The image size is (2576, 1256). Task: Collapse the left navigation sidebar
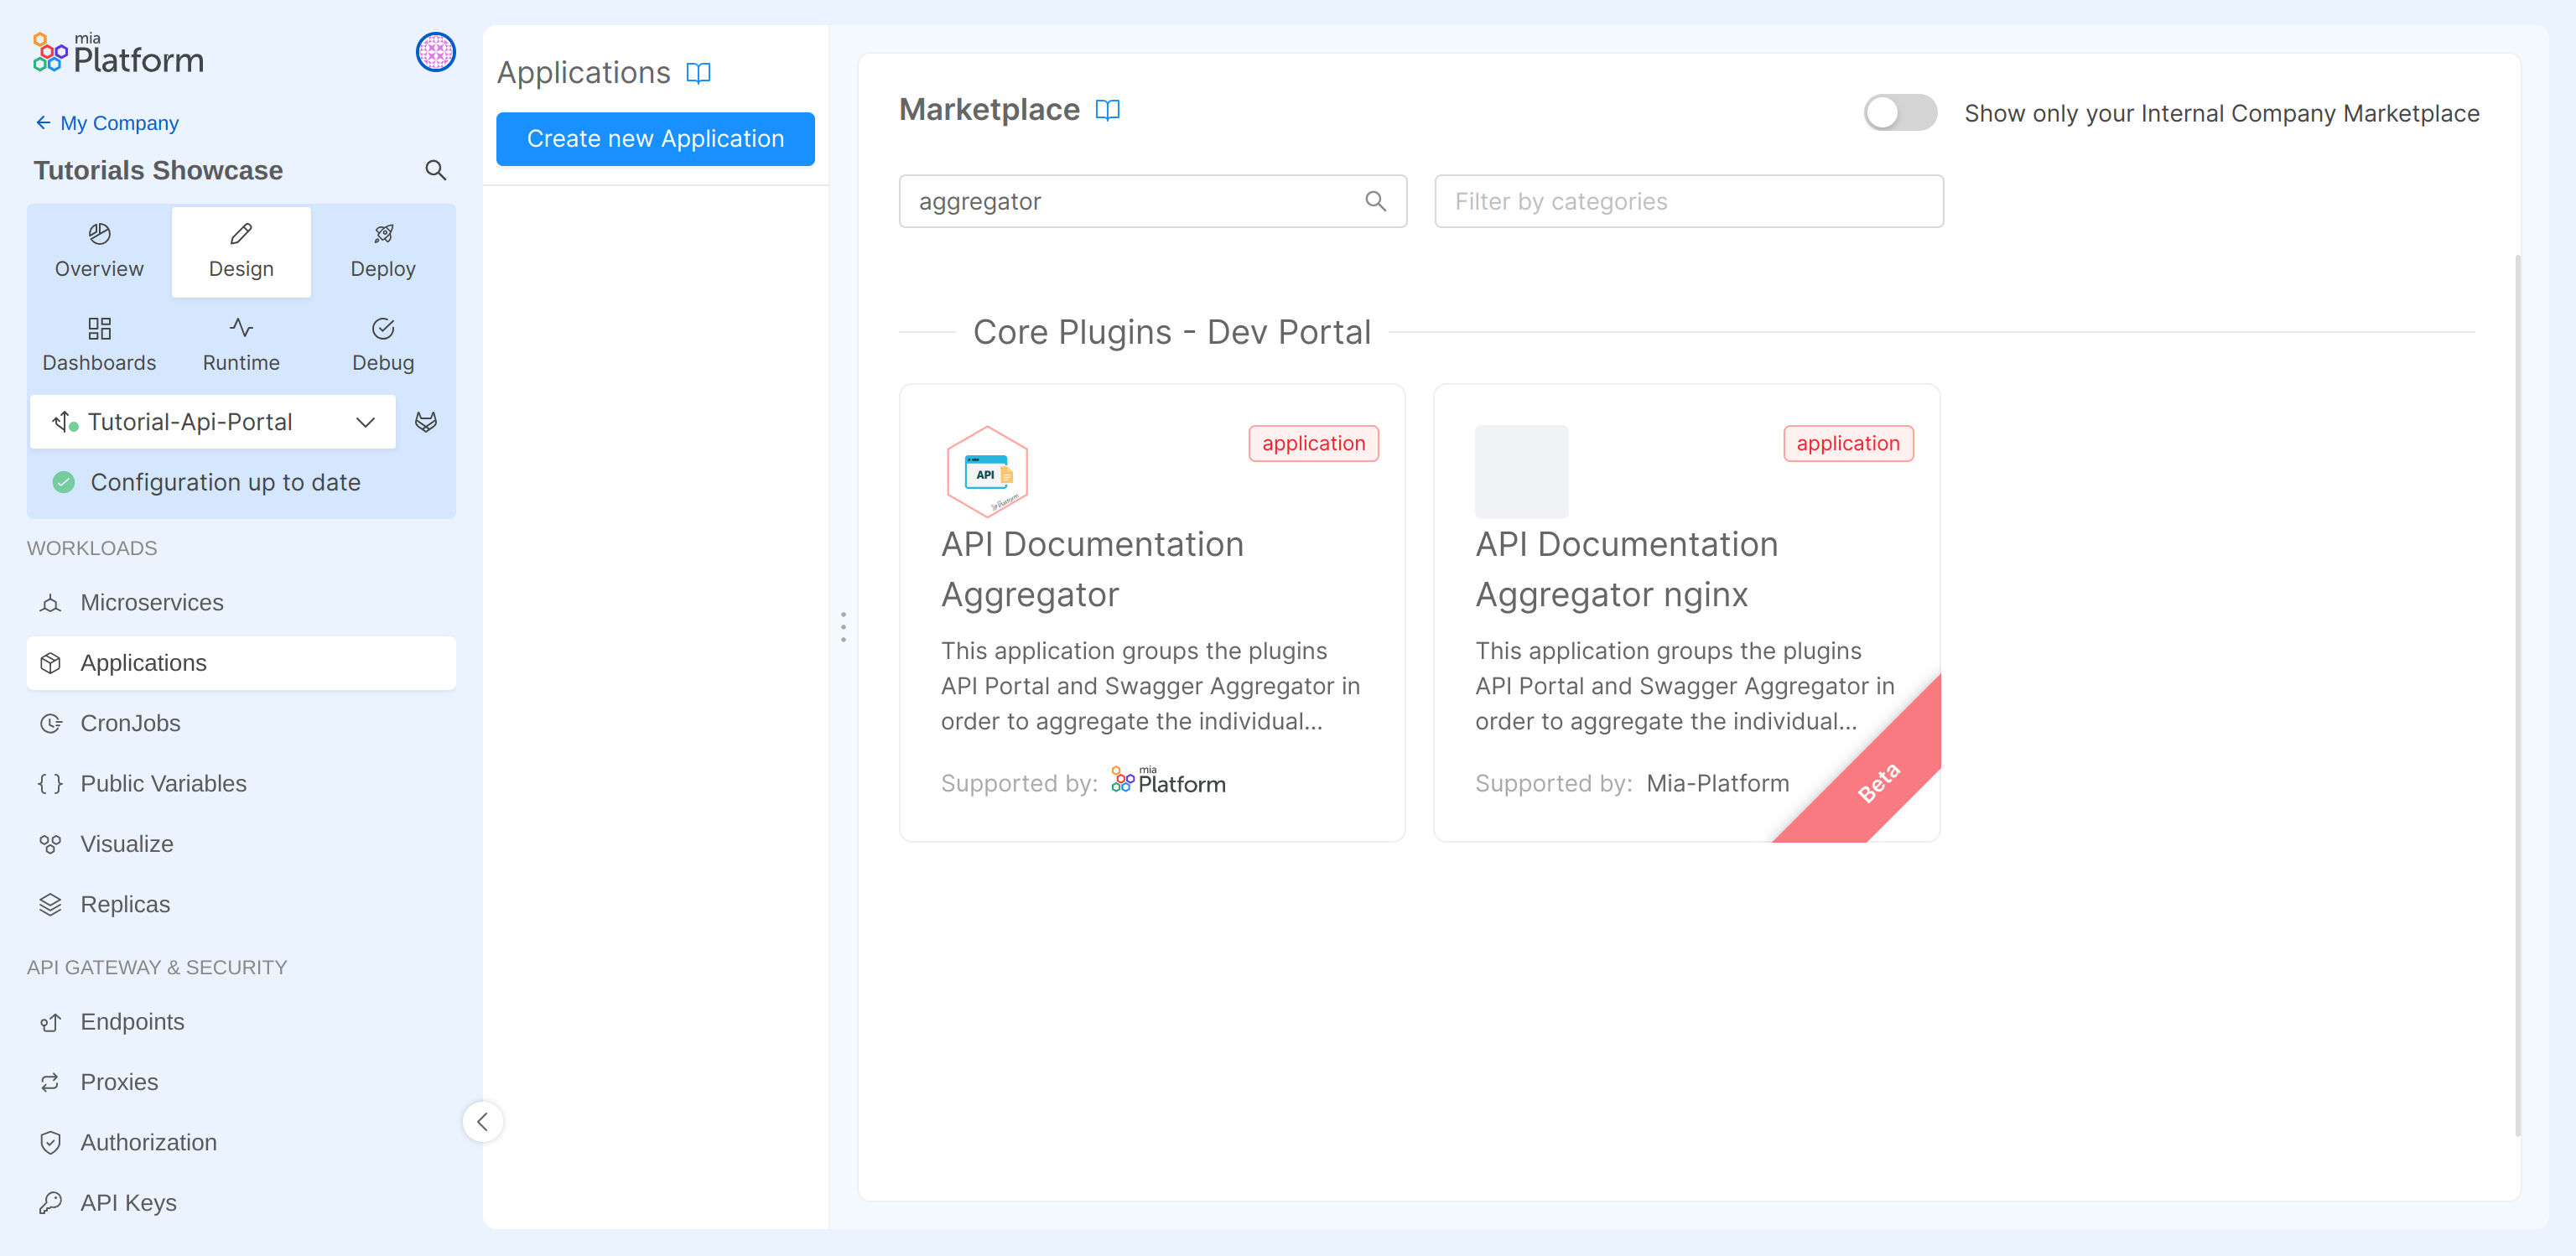(x=483, y=1121)
